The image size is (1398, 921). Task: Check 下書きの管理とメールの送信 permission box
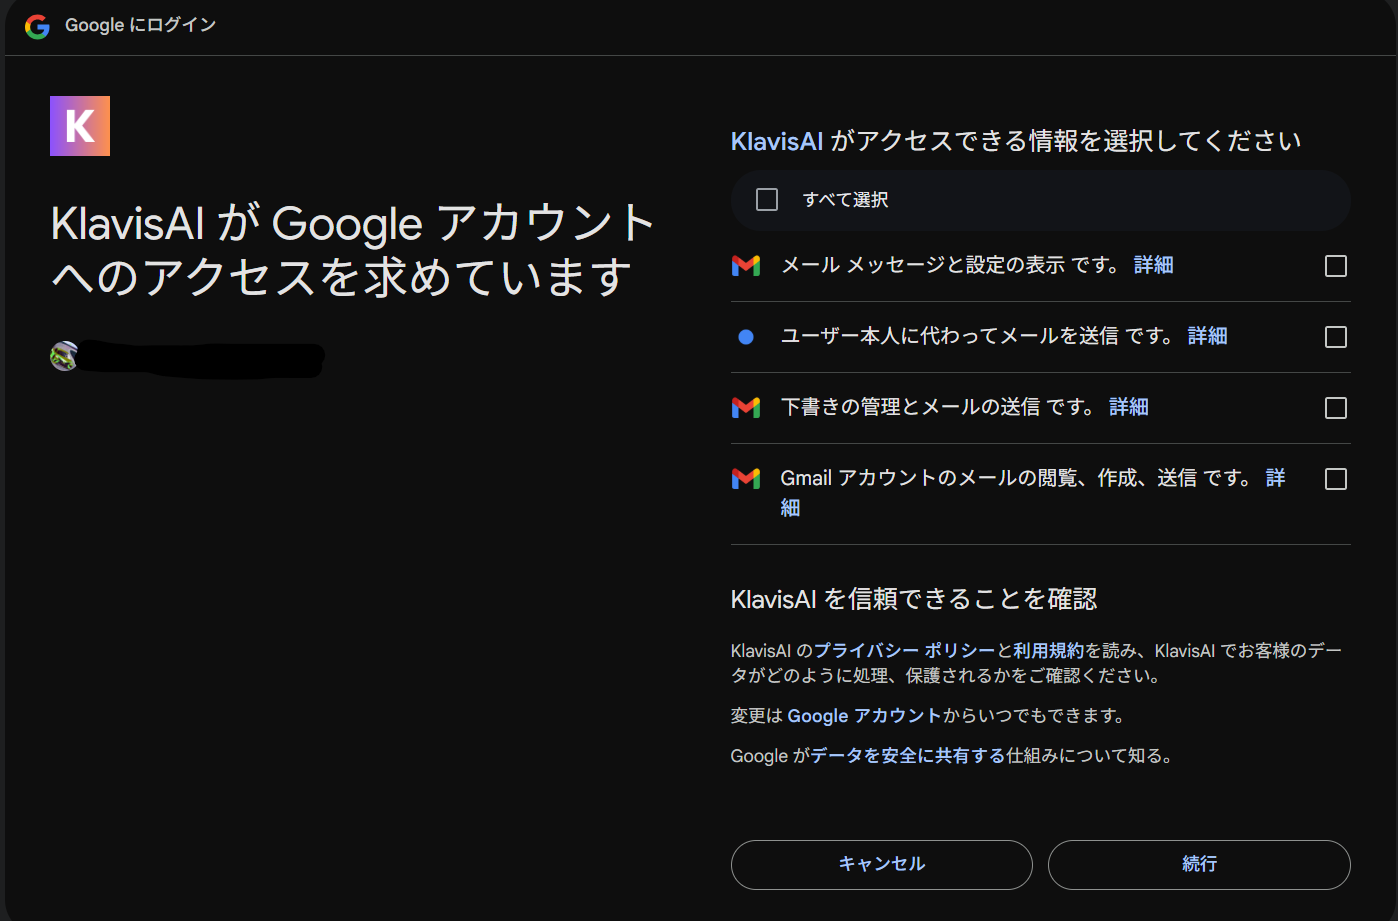[x=1336, y=408]
